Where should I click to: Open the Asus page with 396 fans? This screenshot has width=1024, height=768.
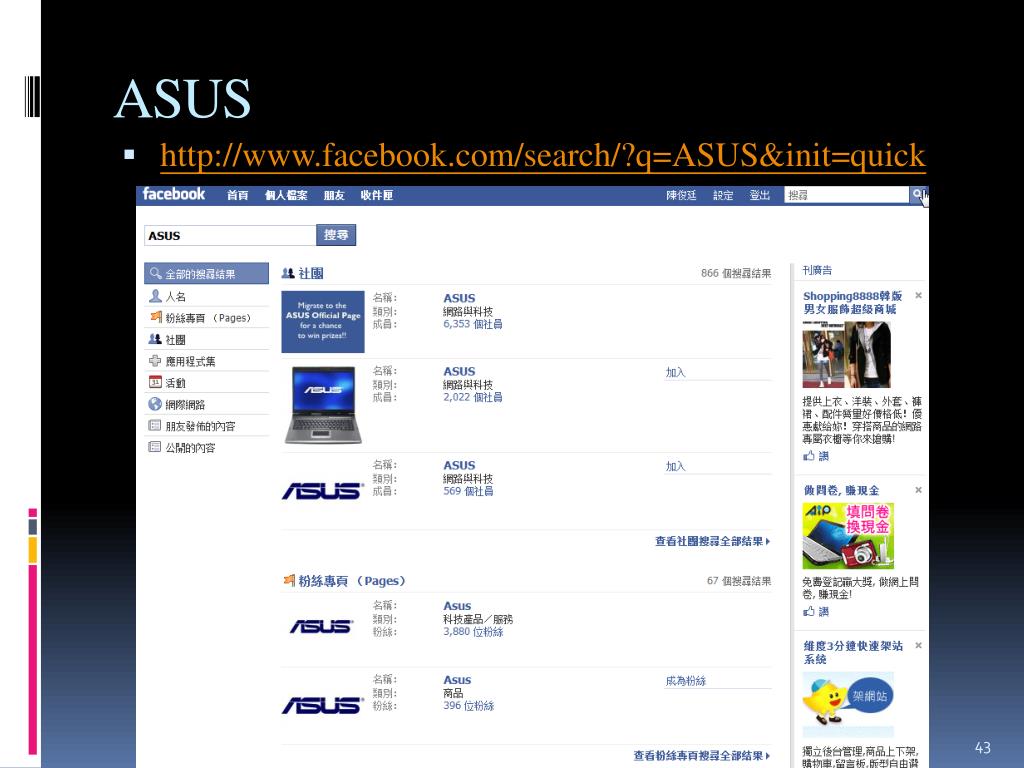(457, 680)
